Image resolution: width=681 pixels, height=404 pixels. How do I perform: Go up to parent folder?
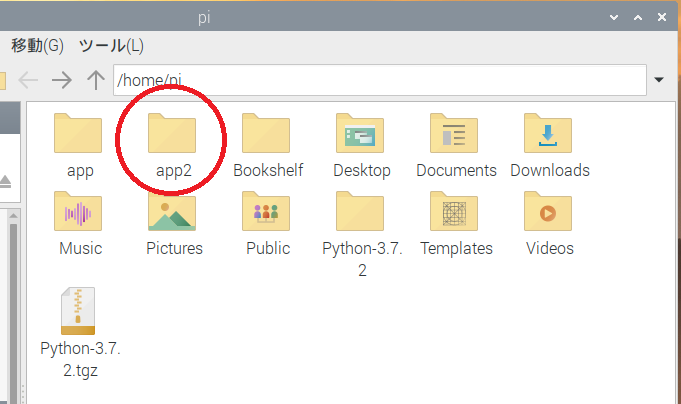[x=95, y=80]
